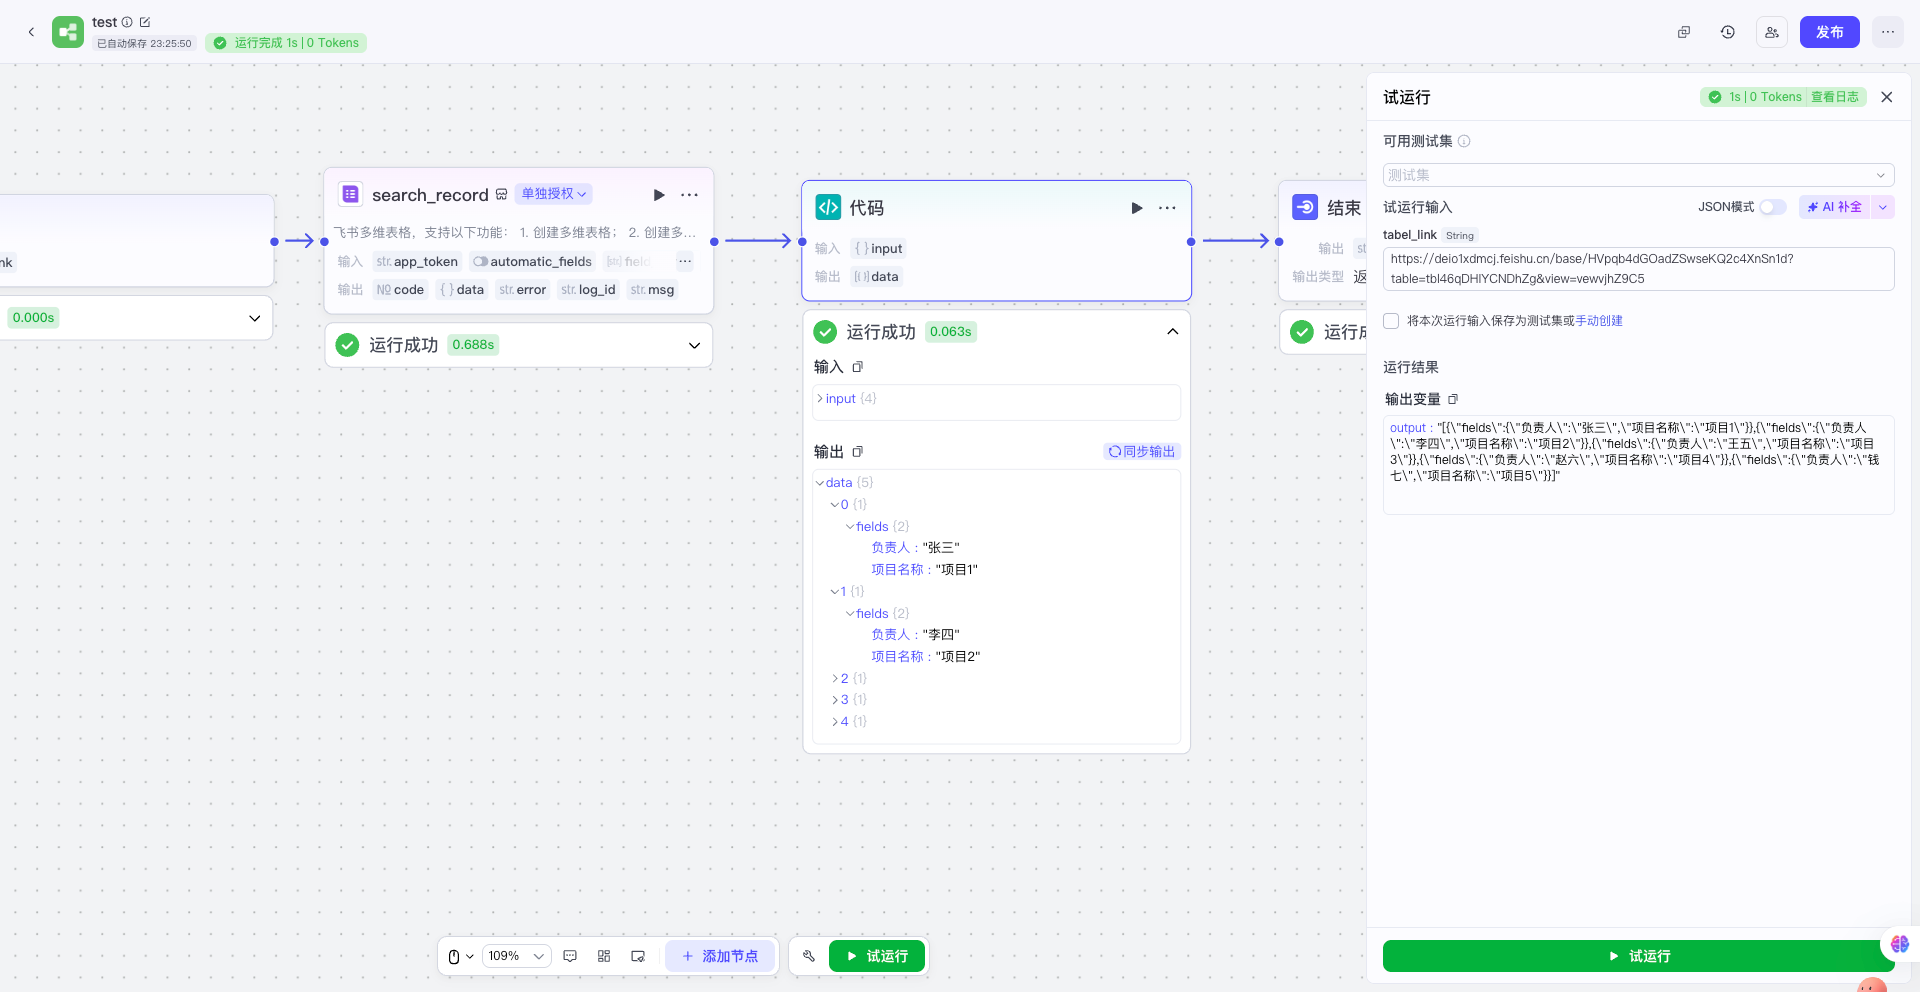
Task: Click the value "张三" in output tree
Action: pyautogui.click(x=941, y=548)
